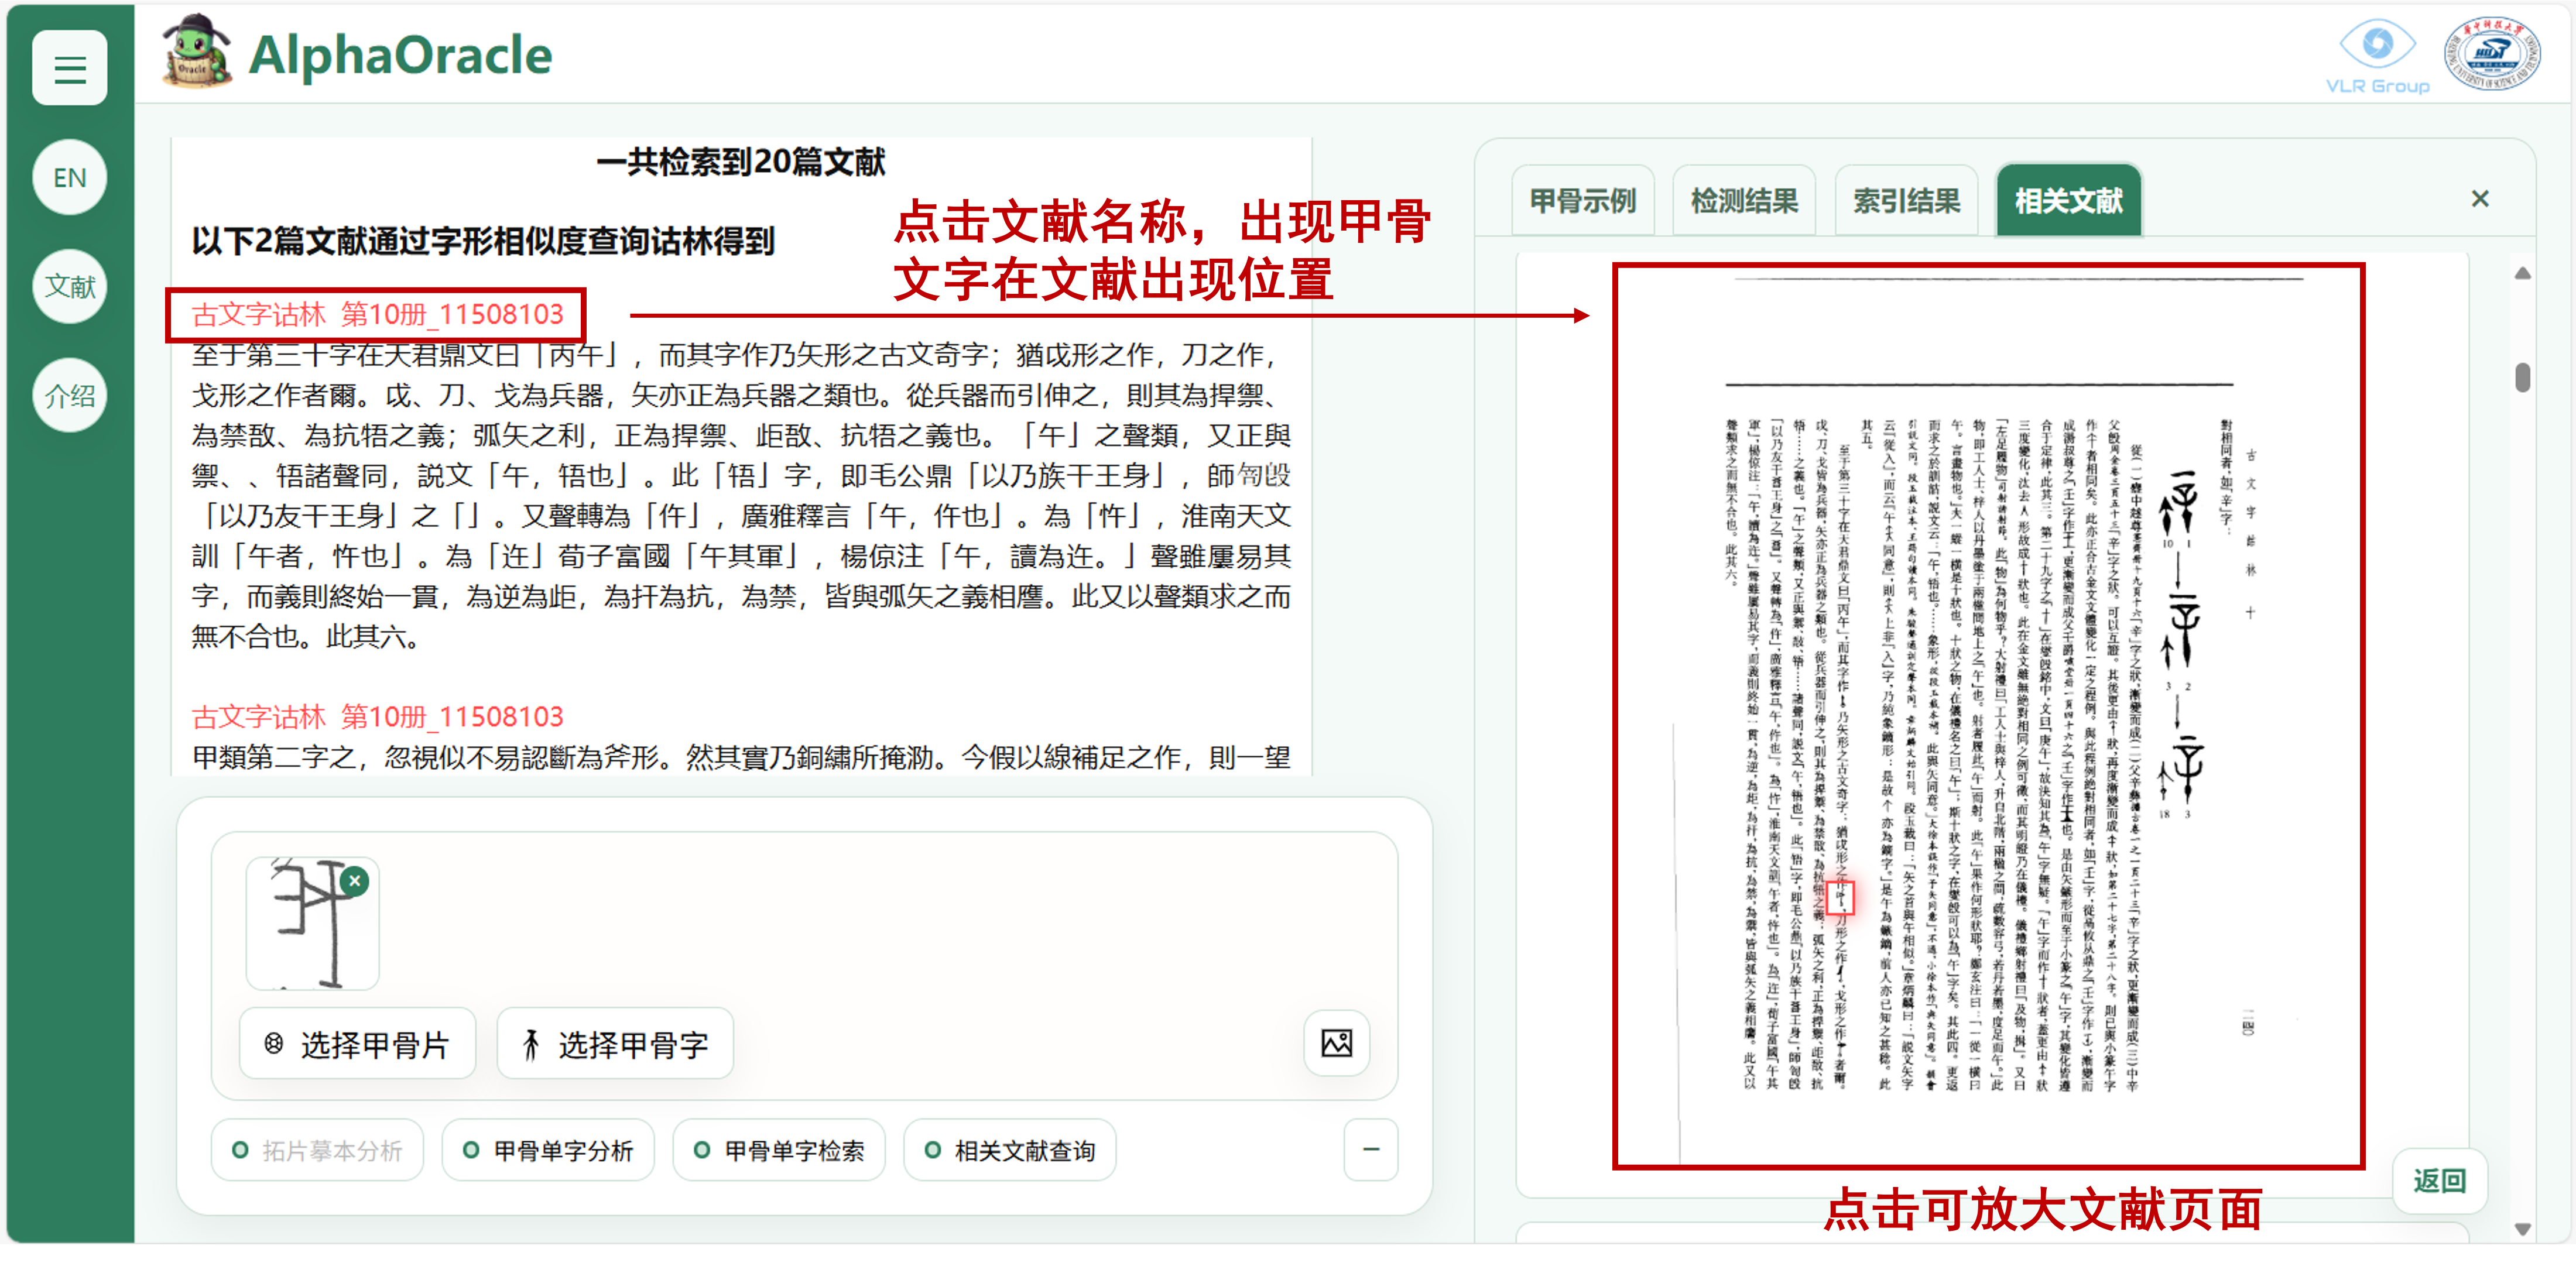This screenshot has width=2576, height=1266.
Task: Switch to the 检测结果 tab
Action: [x=1744, y=201]
